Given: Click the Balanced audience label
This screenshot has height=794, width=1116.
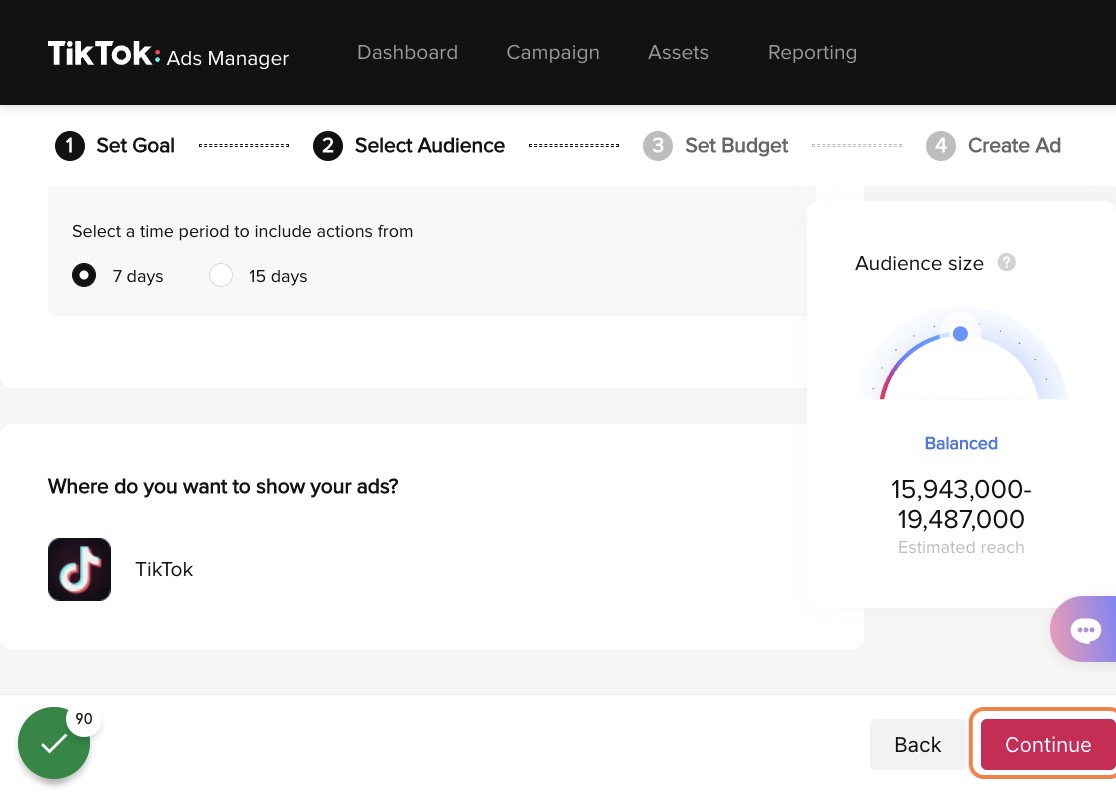Looking at the screenshot, I should (x=961, y=443).
